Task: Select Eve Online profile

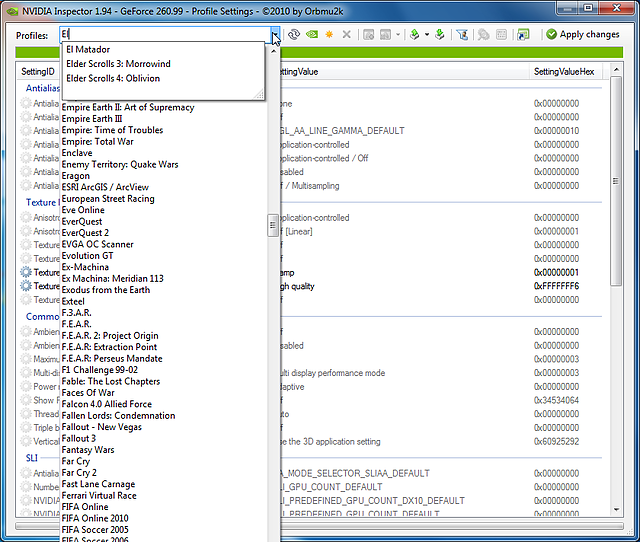Action: point(83,210)
